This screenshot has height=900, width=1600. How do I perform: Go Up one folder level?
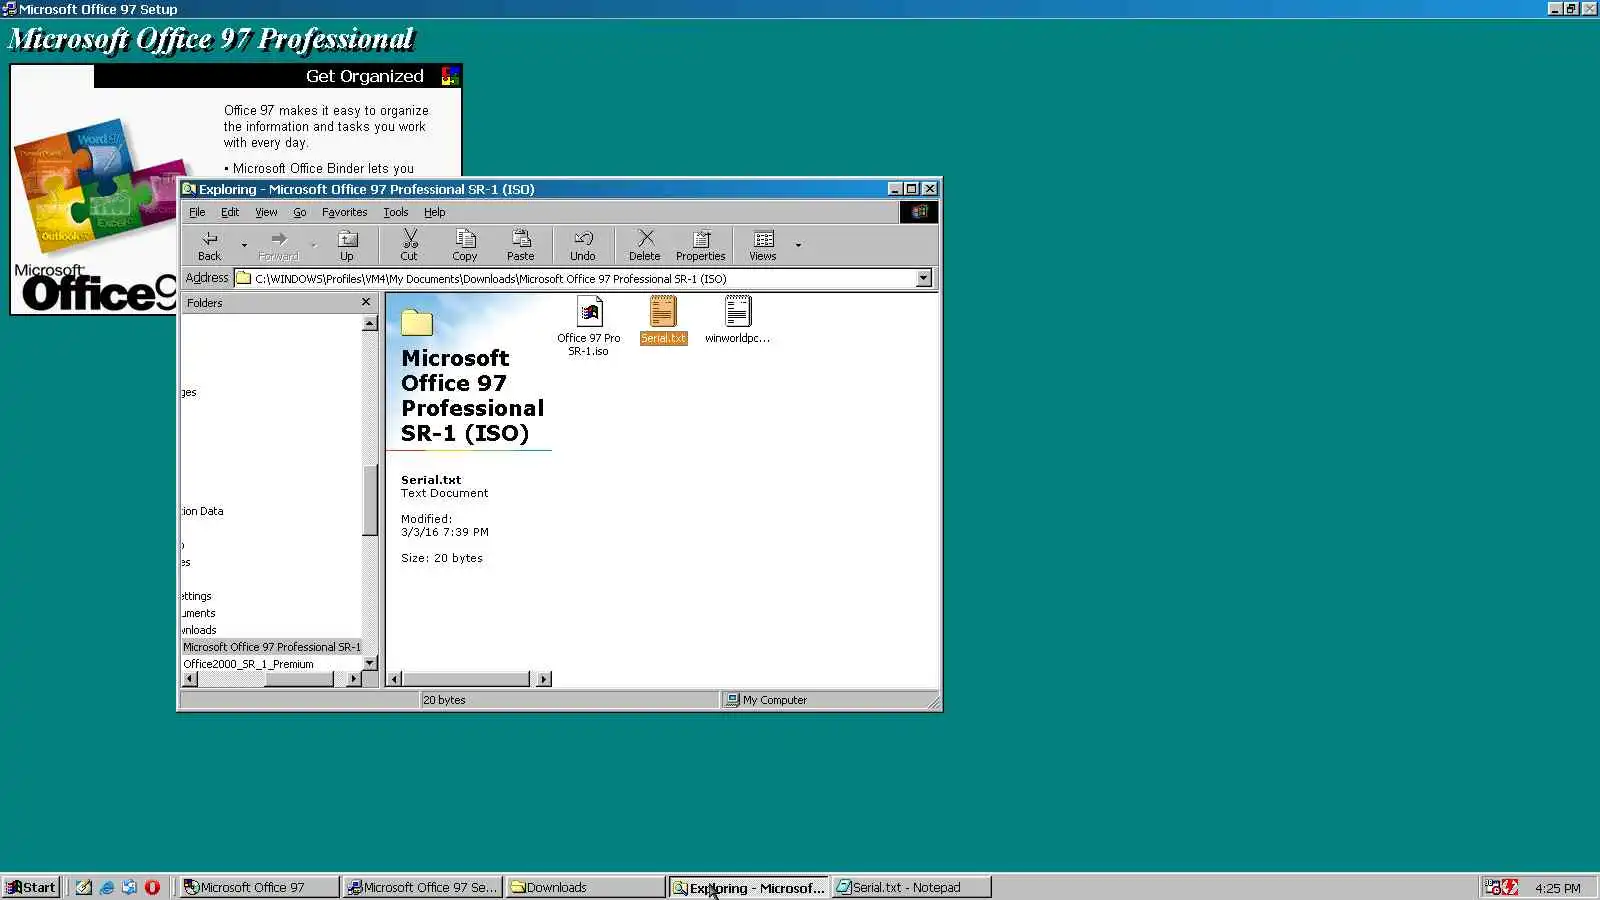(x=347, y=245)
